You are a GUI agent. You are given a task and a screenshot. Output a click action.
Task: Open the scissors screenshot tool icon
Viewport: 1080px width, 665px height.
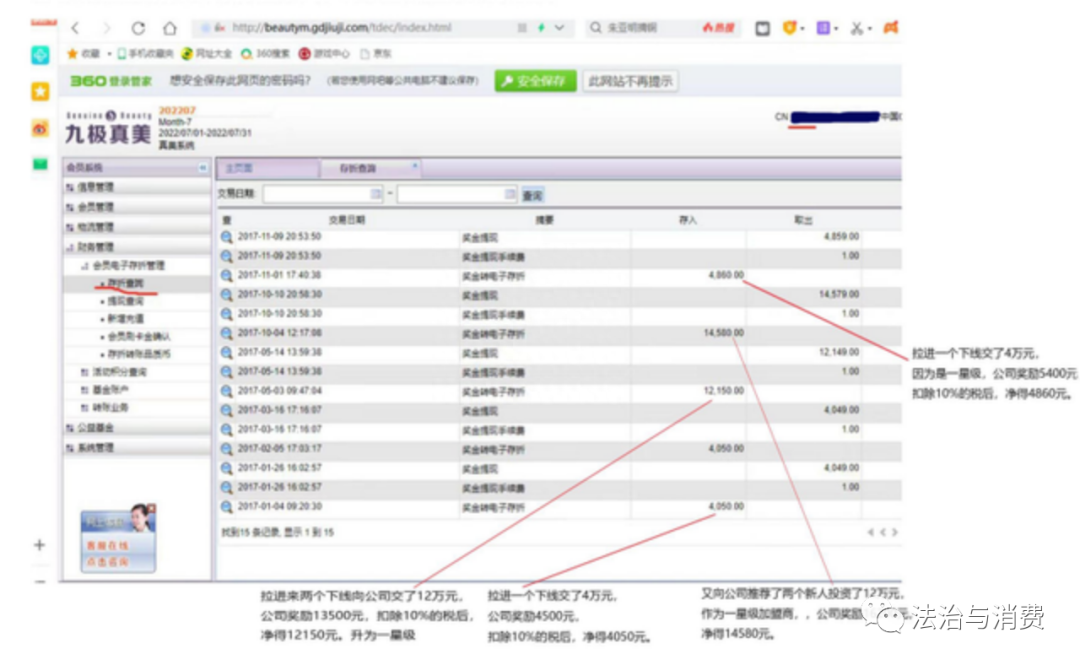coord(856,28)
